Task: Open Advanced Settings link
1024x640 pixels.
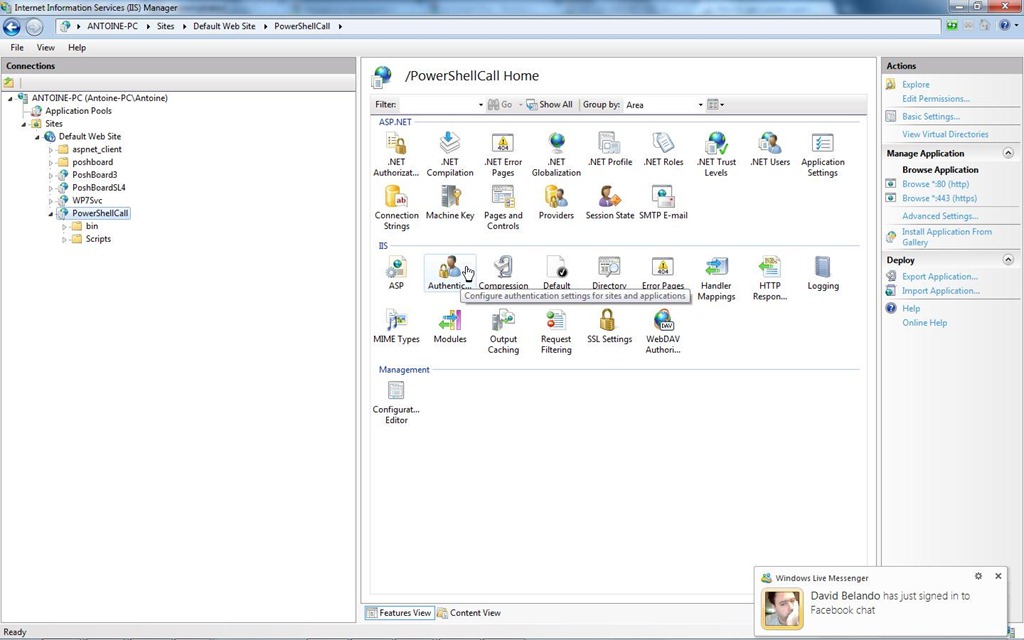Action: [940, 216]
